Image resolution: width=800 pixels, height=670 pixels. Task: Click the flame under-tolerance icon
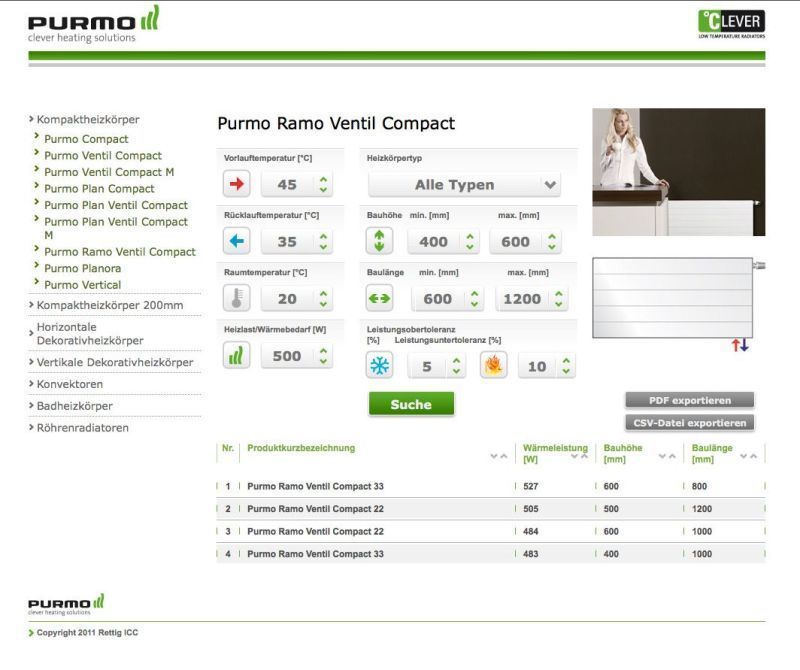[493, 365]
